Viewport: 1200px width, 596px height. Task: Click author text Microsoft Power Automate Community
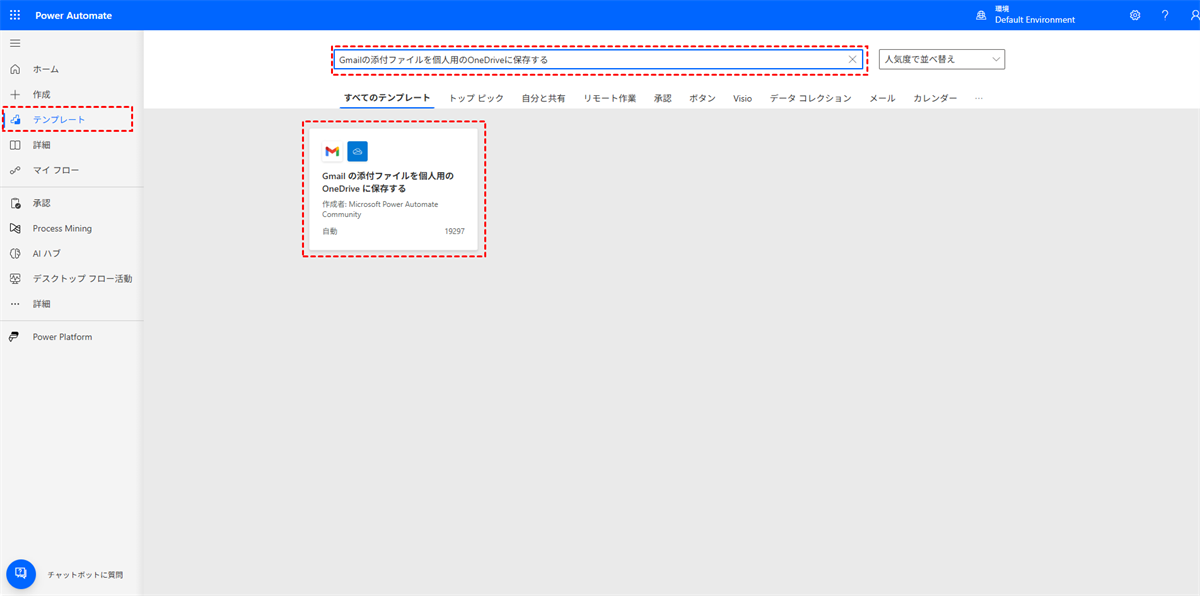click(x=380, y=209)
